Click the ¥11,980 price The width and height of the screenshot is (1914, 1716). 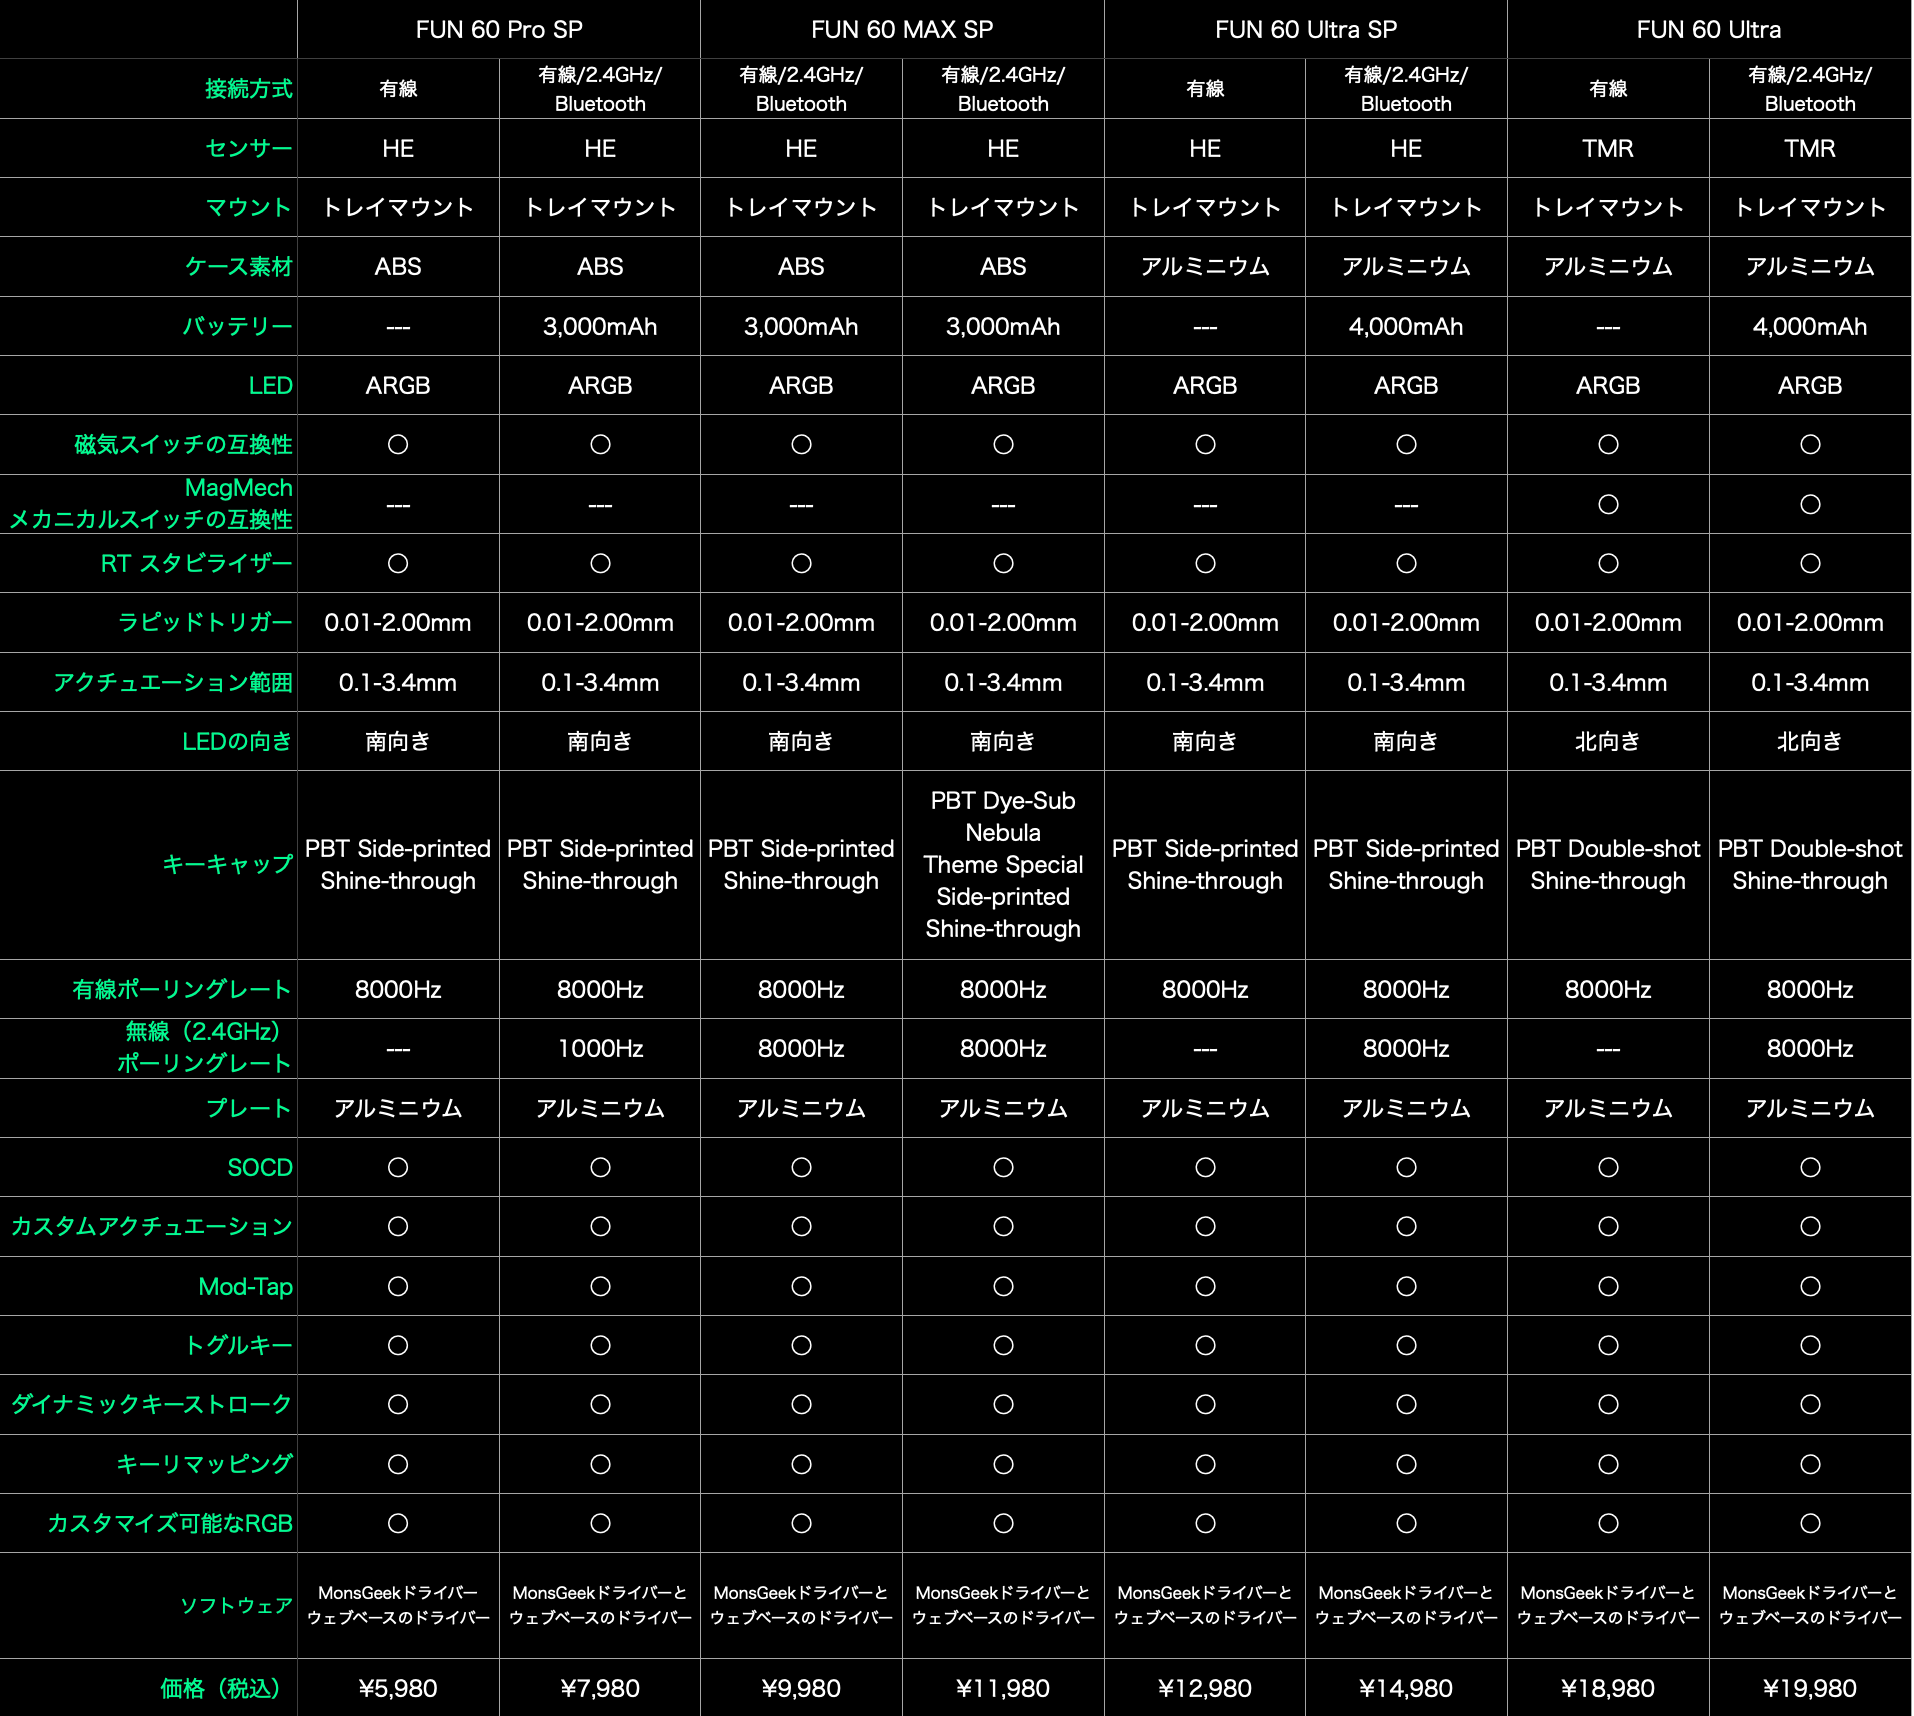1003,1688
